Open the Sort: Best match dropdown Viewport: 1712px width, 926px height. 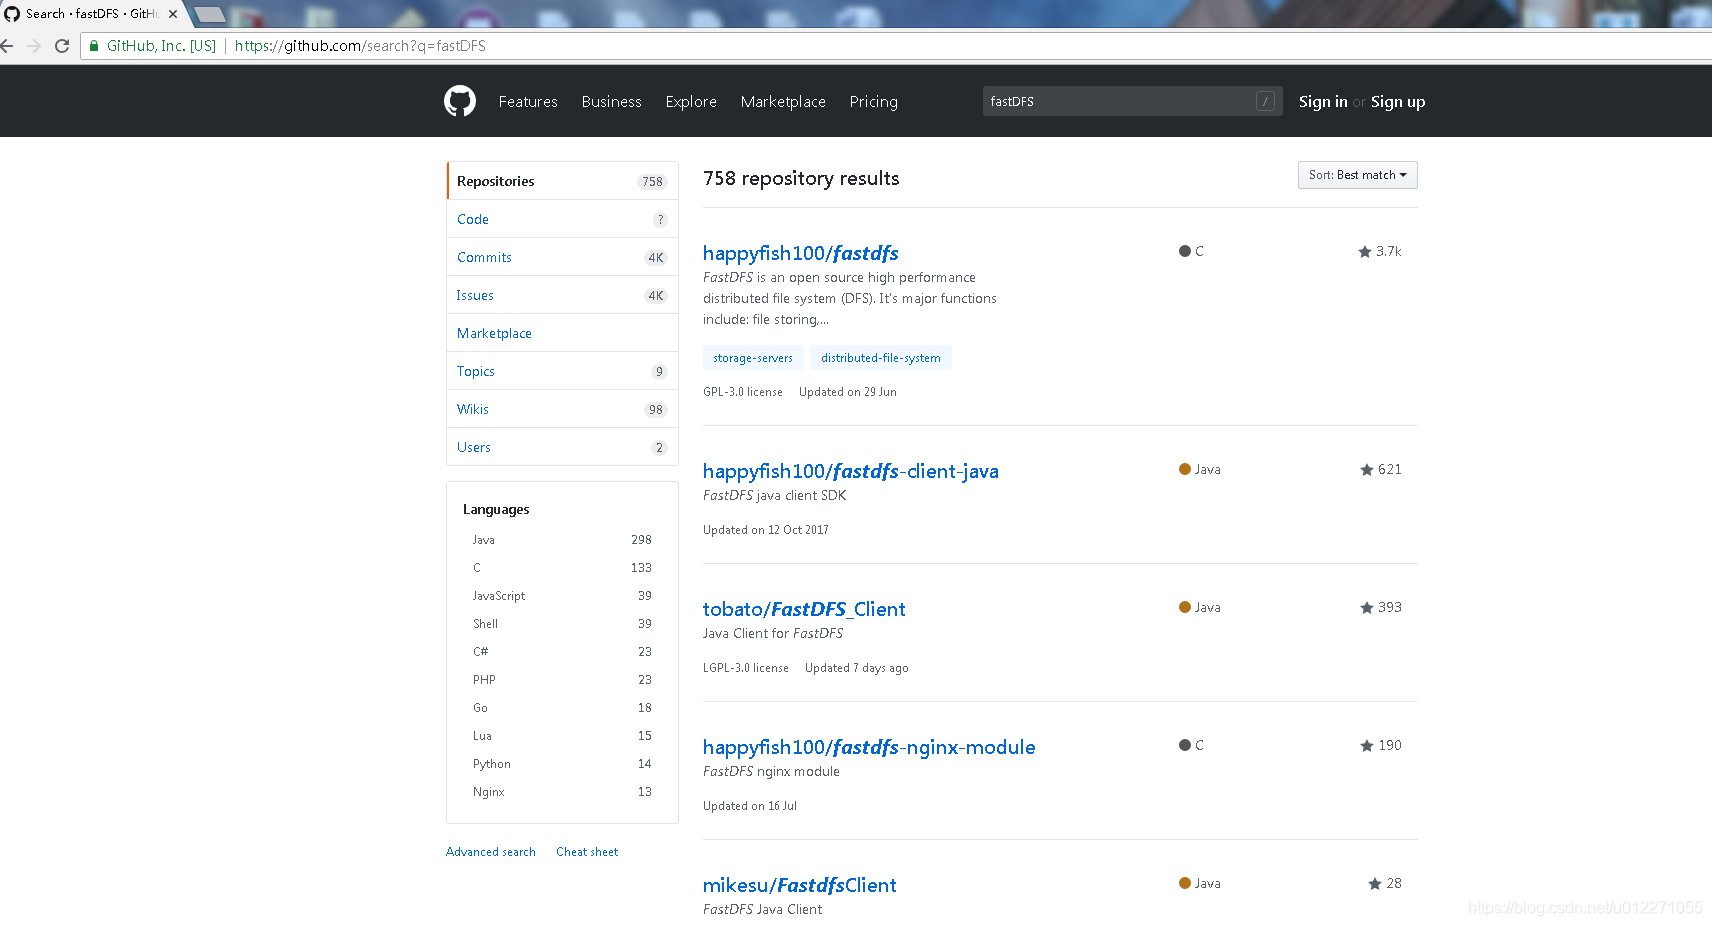point(1357,175)
